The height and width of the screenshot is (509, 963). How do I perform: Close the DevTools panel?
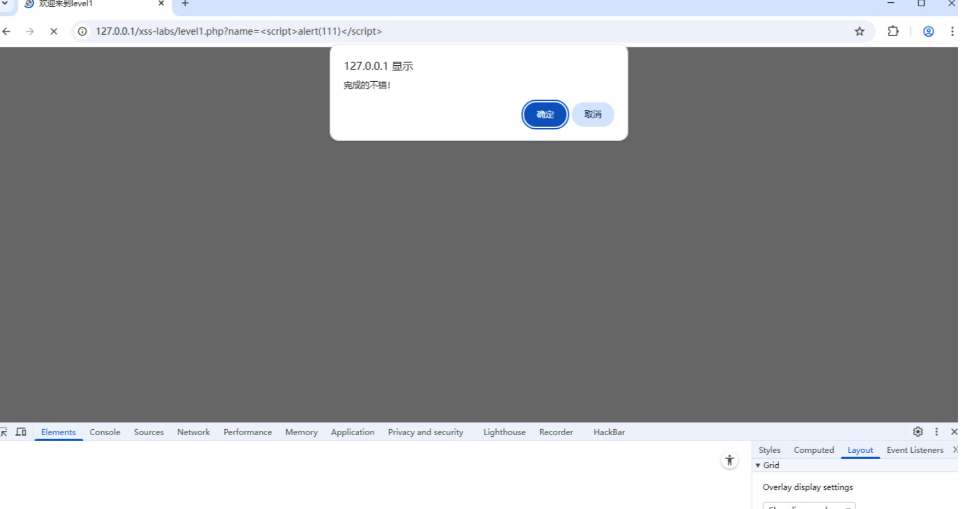point(954,432)
